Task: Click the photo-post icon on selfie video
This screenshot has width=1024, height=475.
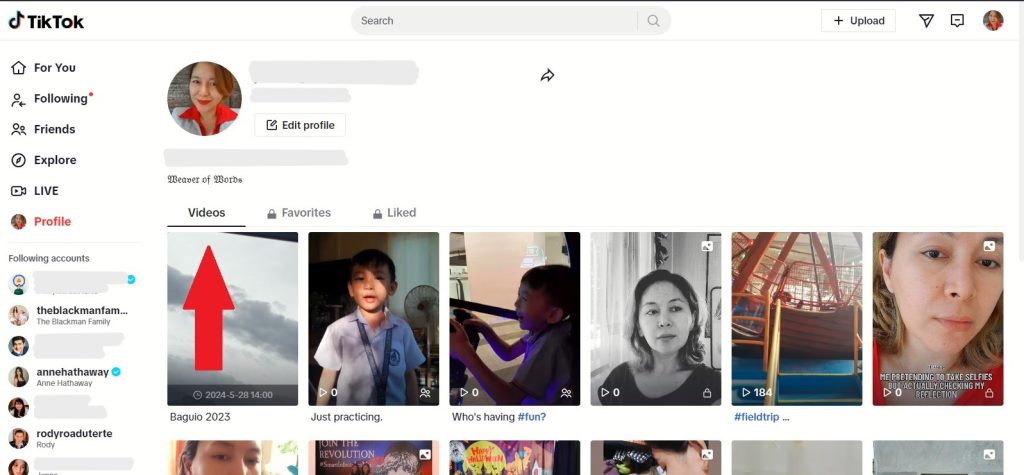Action: point(989,246)
